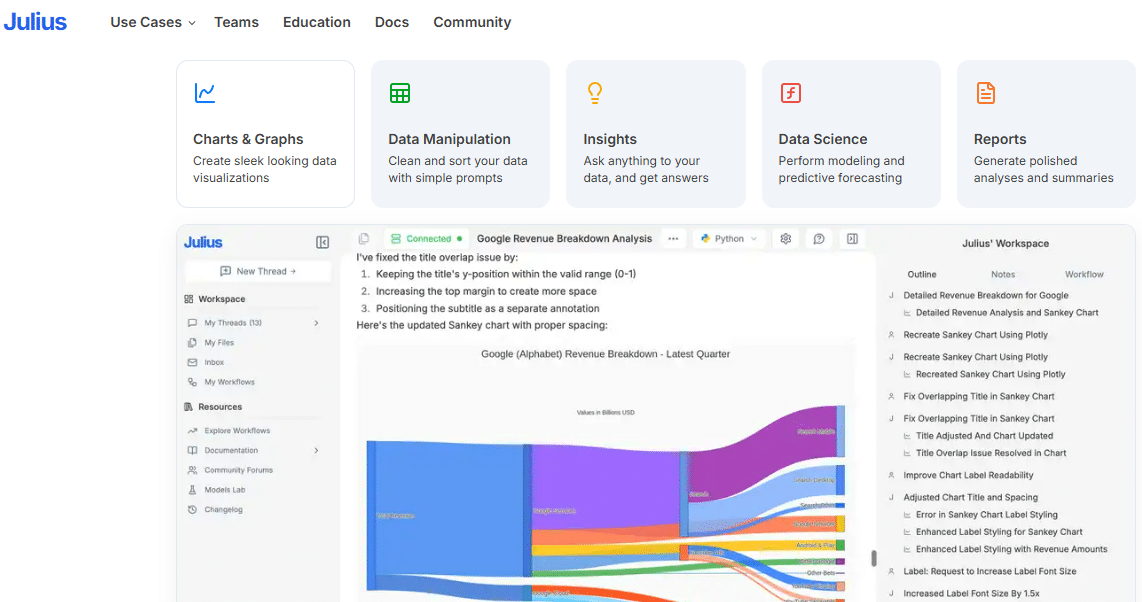1142x602 pixels.
Task: Click the Connected status indicator
Action: [x=427, y=239]
